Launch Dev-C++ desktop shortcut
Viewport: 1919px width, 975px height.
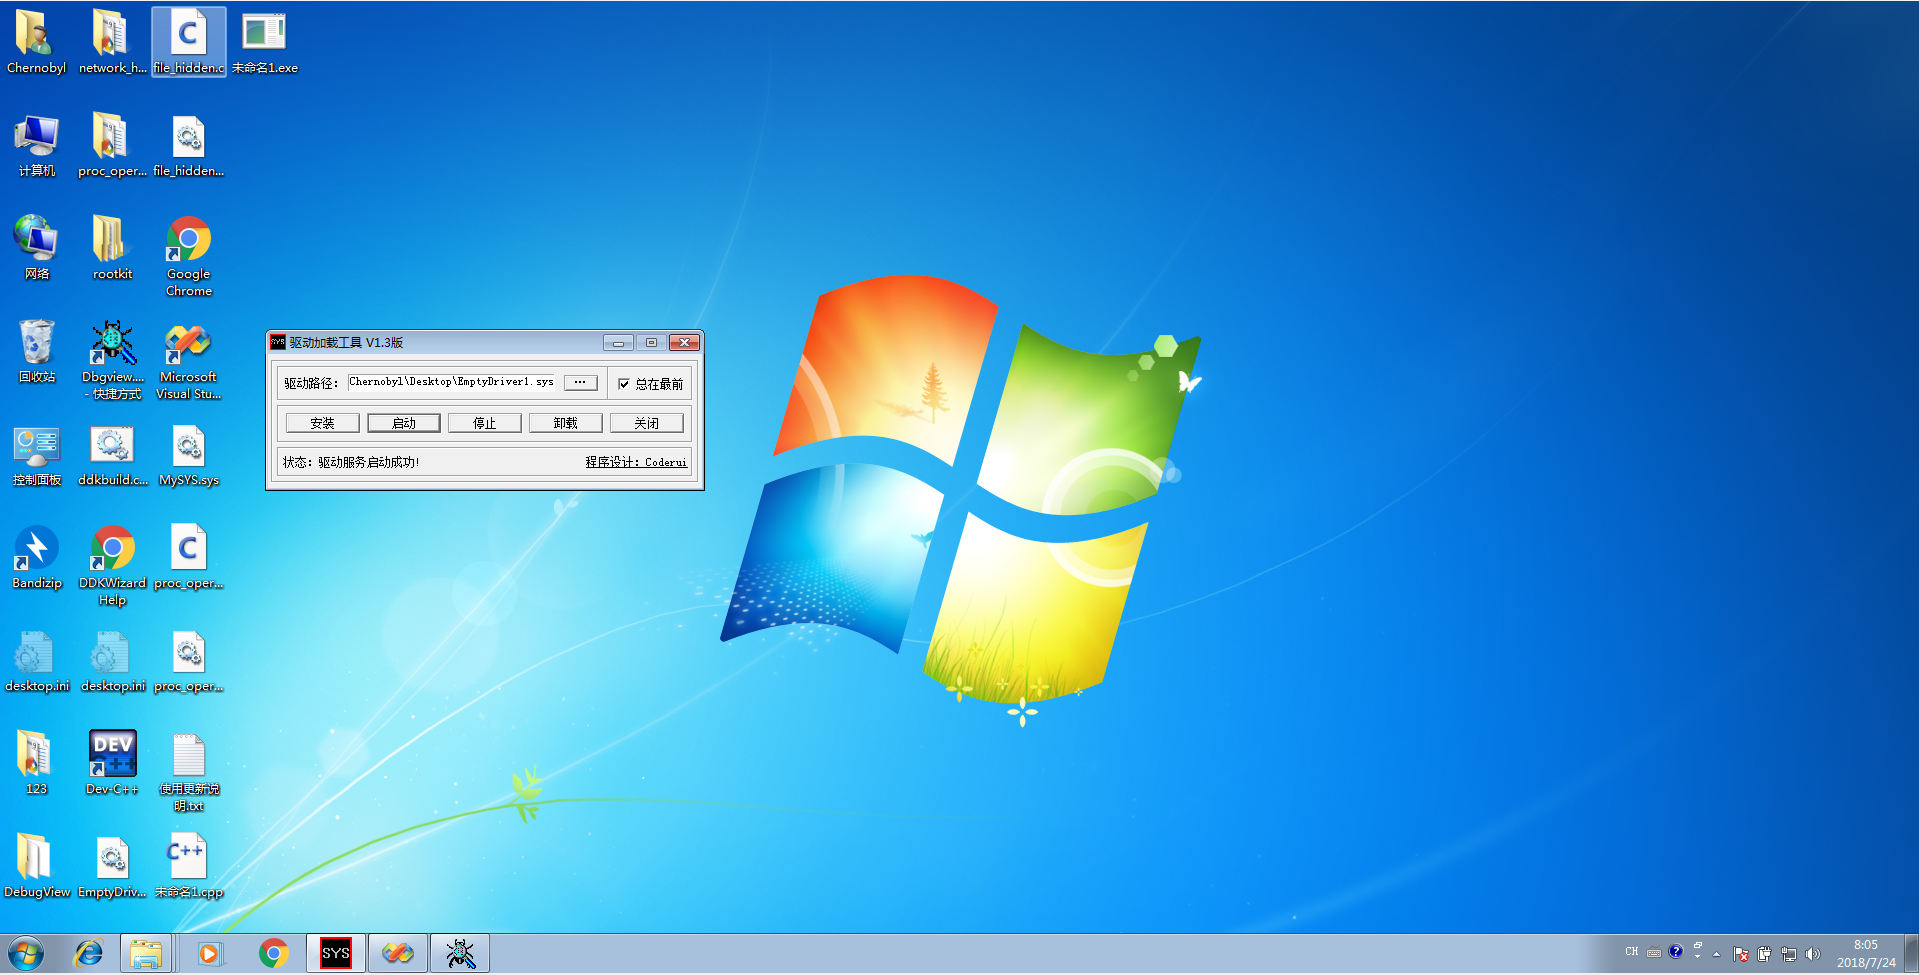[x=112, y=763]
